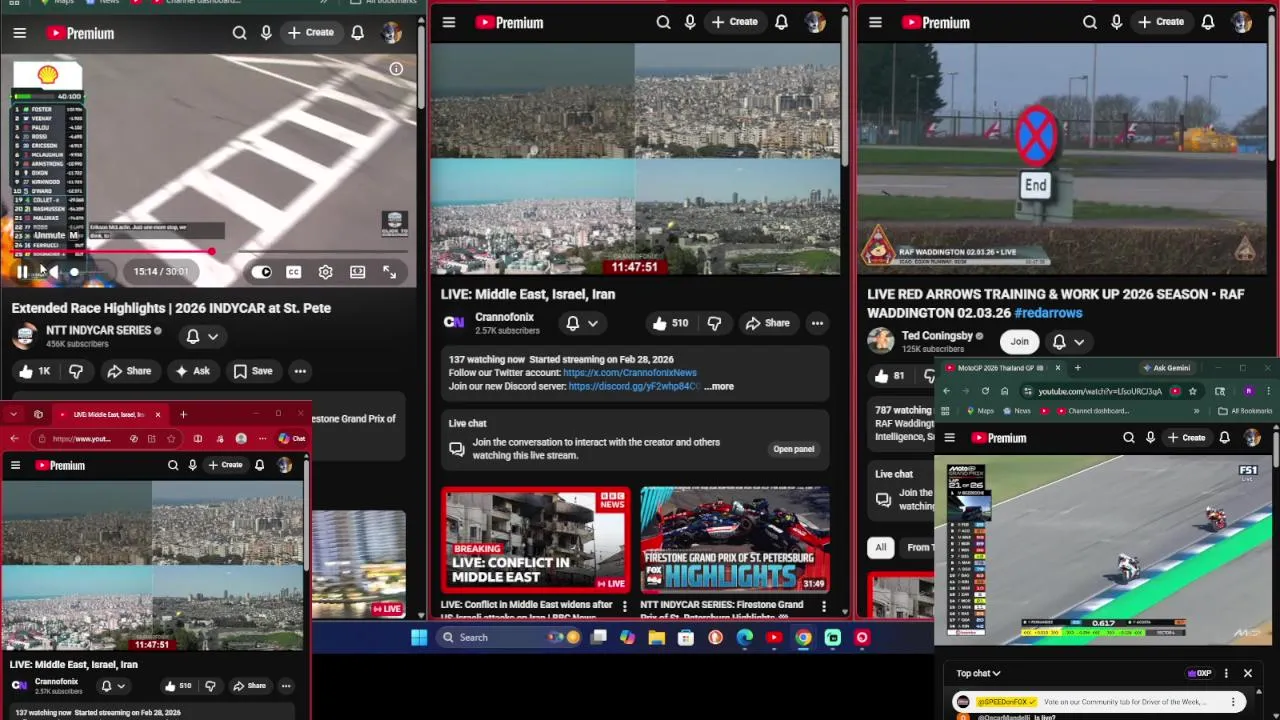The image size is (1280, 720).
Task: Click search icon in center Middle East window
Action: point(663,22)
